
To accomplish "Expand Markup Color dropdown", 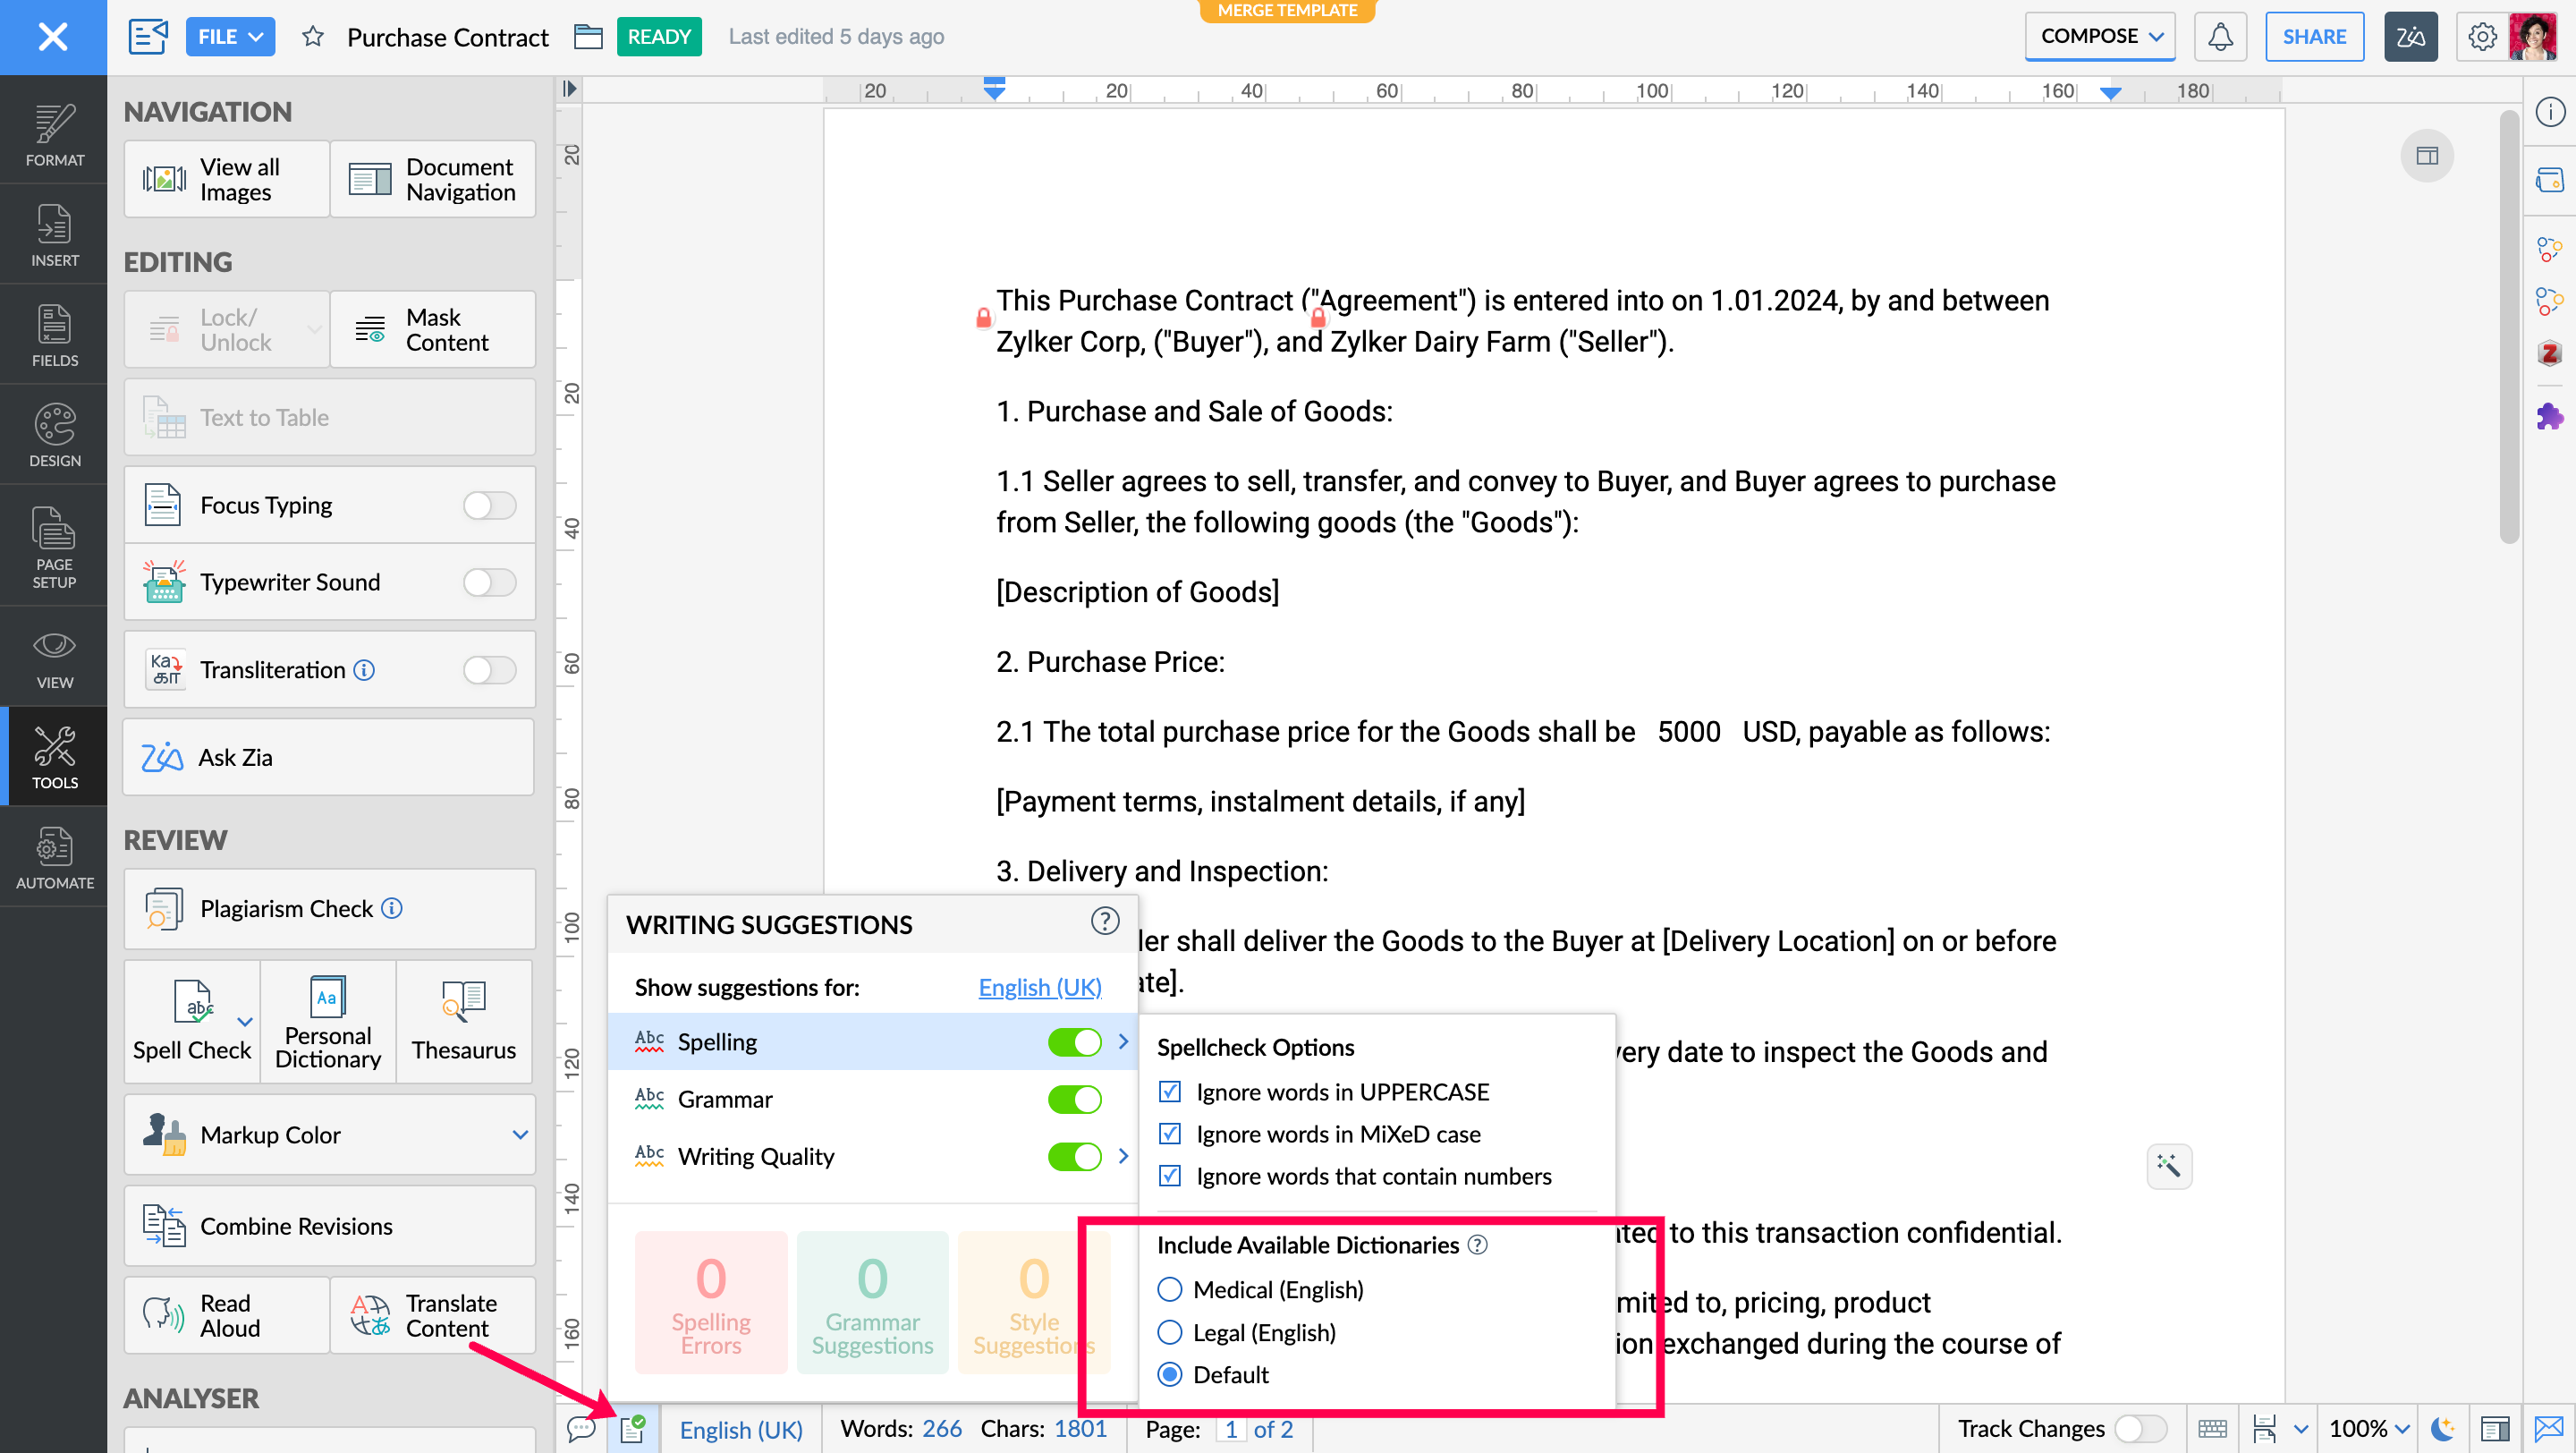I will click(520, 1134).
